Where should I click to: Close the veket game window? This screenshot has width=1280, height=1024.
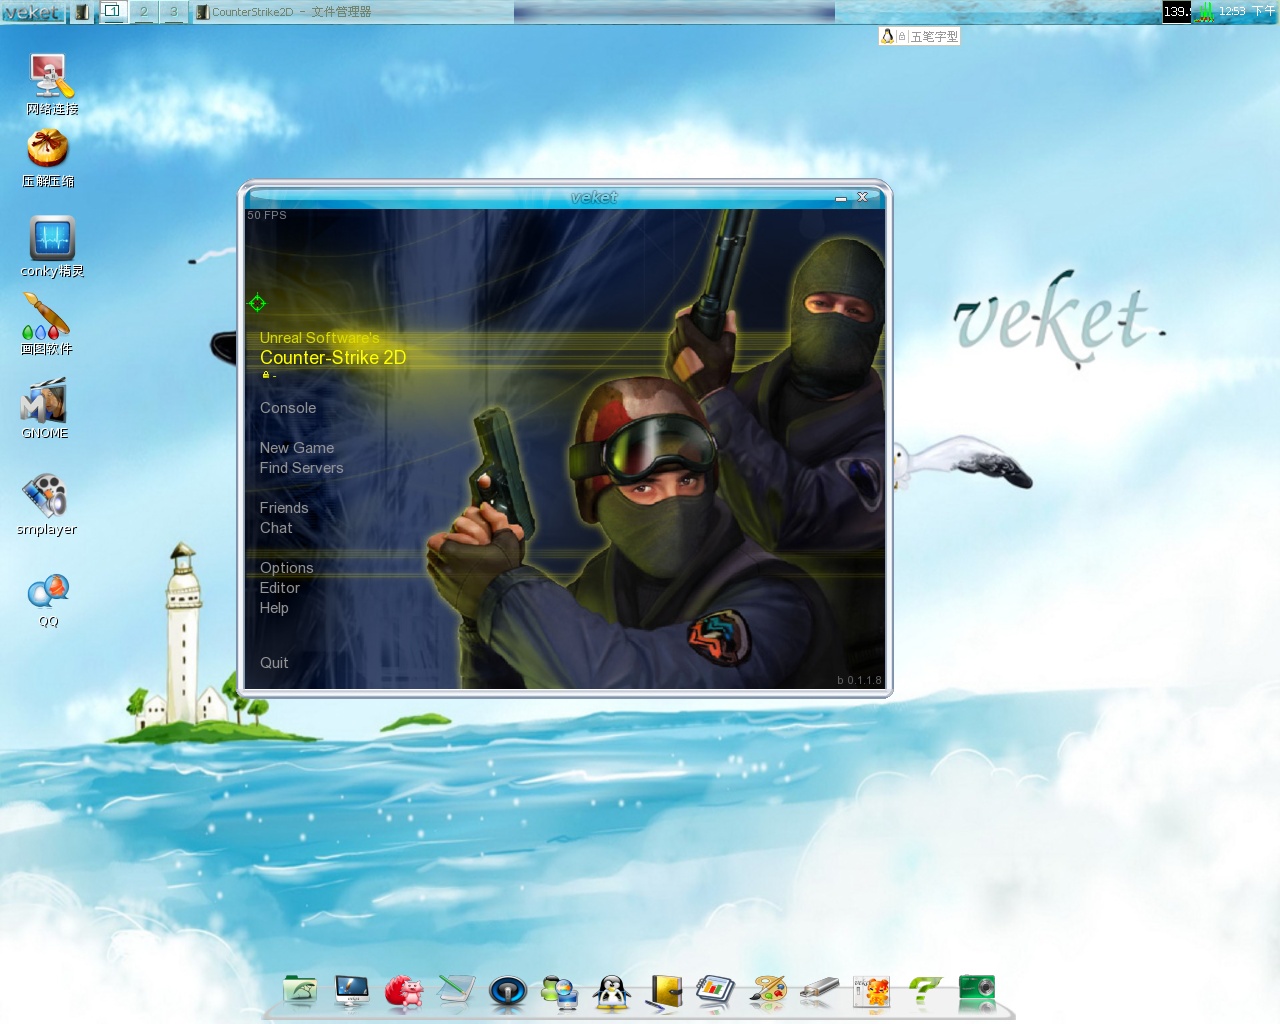[x=863, y=198]
